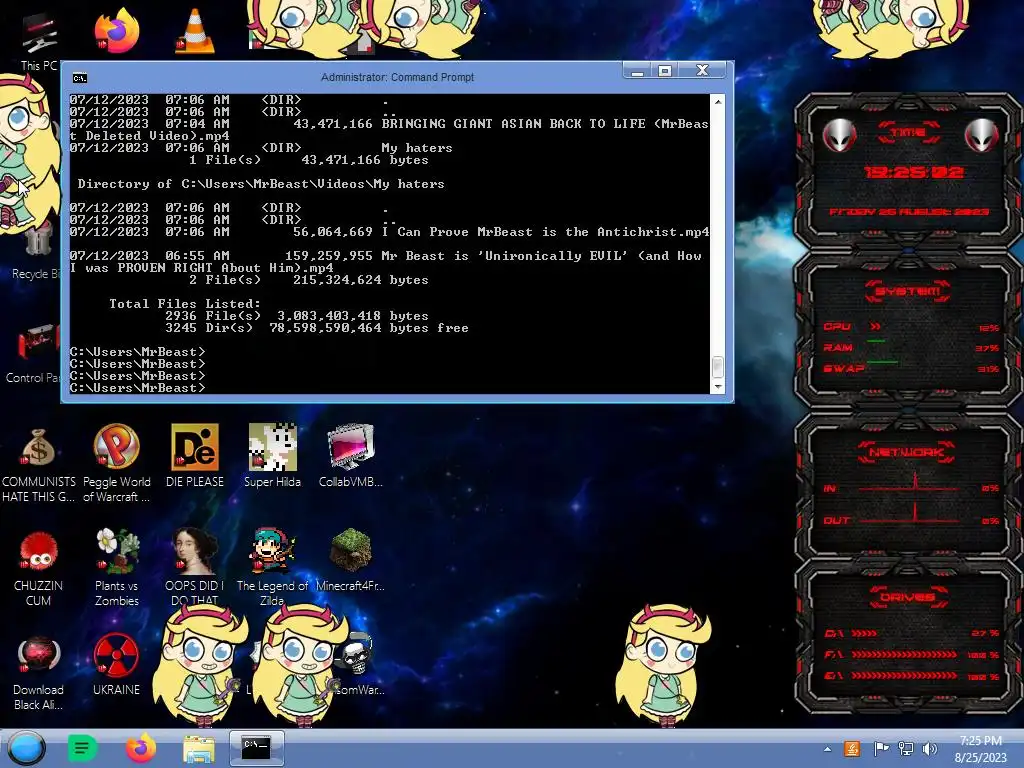Viewport: 1024px width, 768px height.
Task: Click the left alien head in TIME widget
Action: click(x=839, y=136)
